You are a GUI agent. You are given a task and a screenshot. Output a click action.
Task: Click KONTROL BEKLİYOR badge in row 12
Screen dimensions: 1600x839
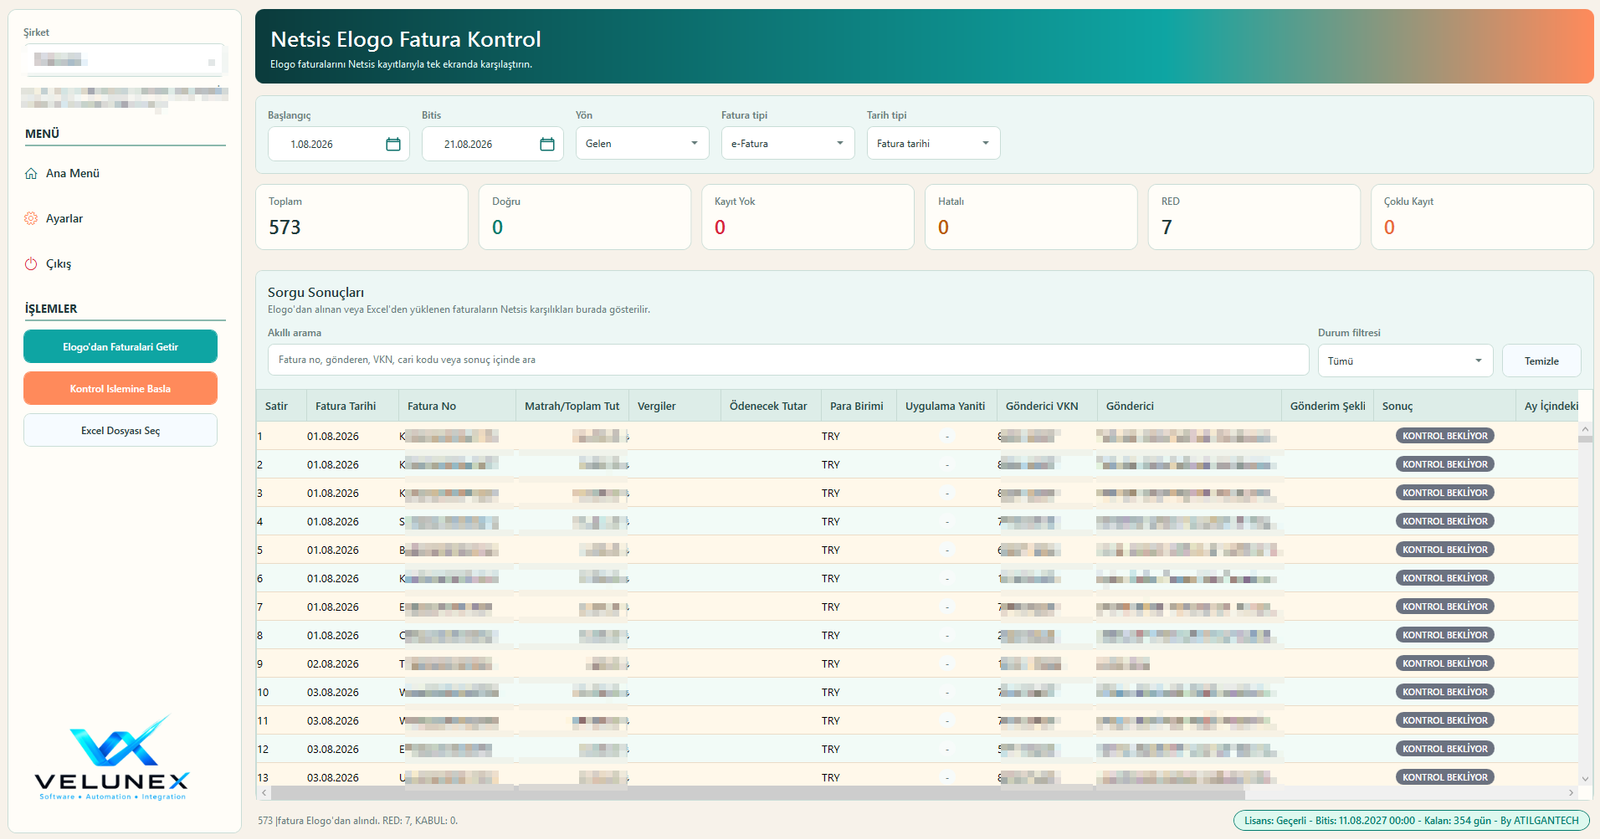coord(1445,749)
